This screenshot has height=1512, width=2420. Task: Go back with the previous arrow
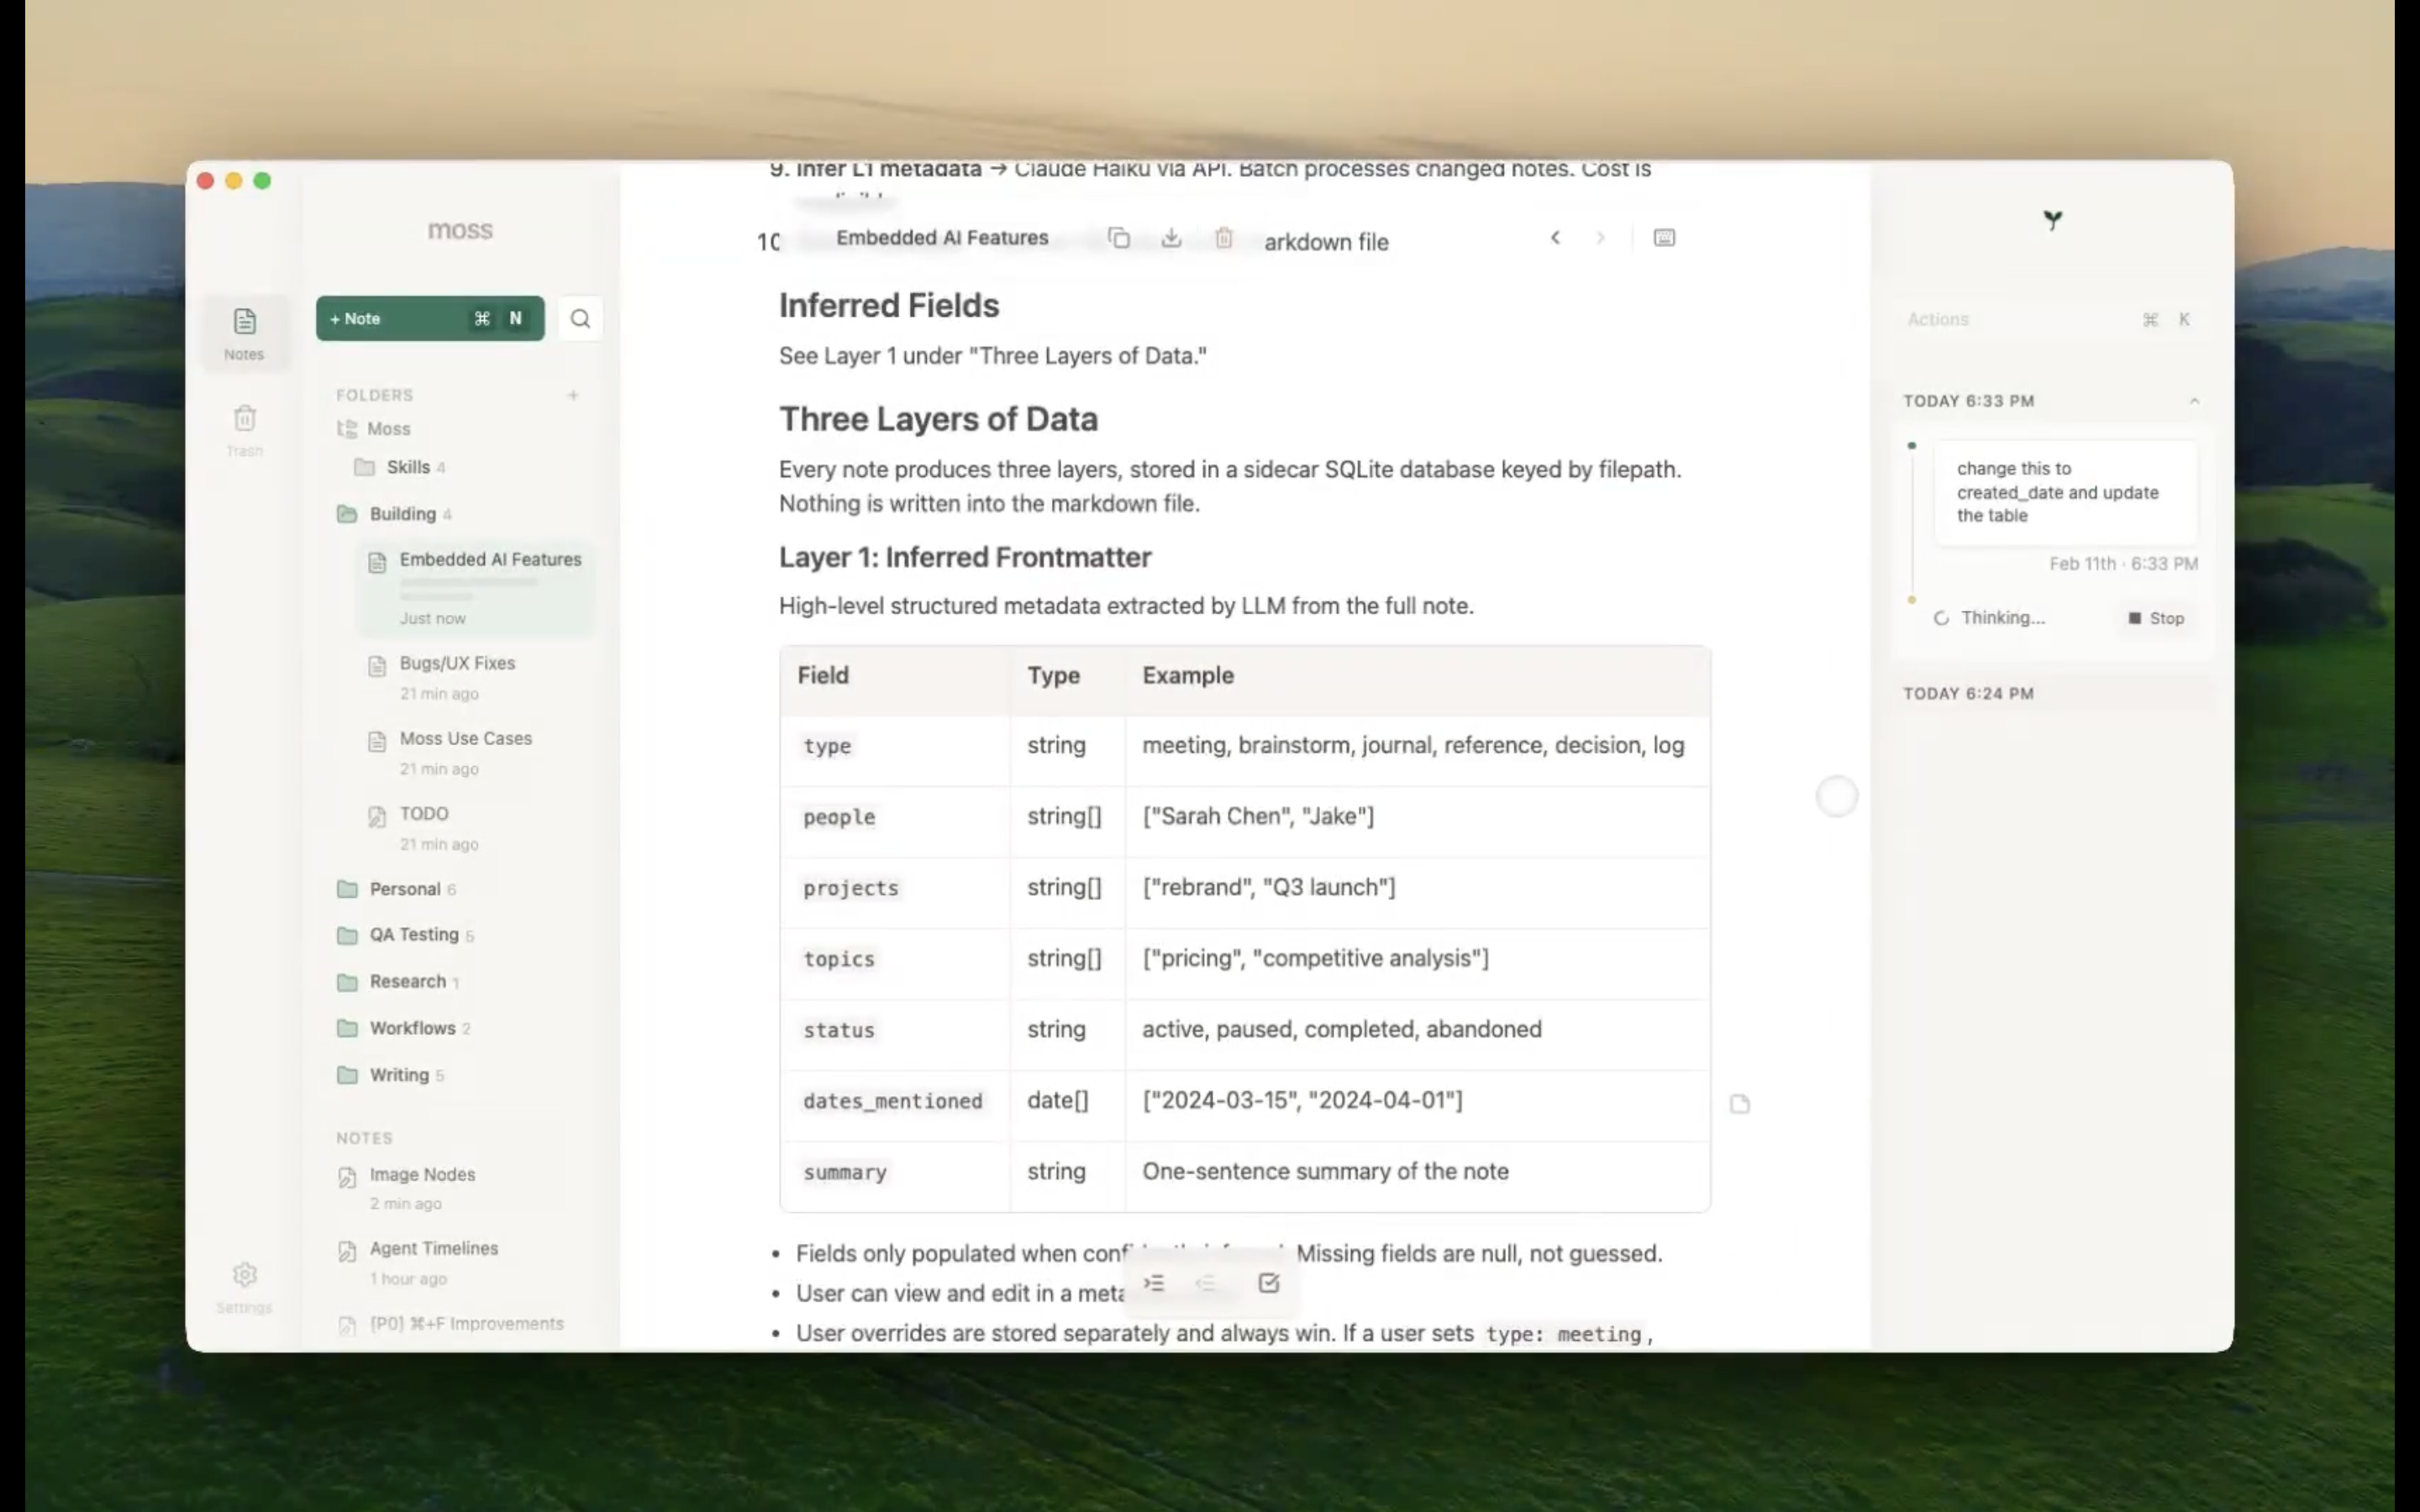(x=1555, y=238)
